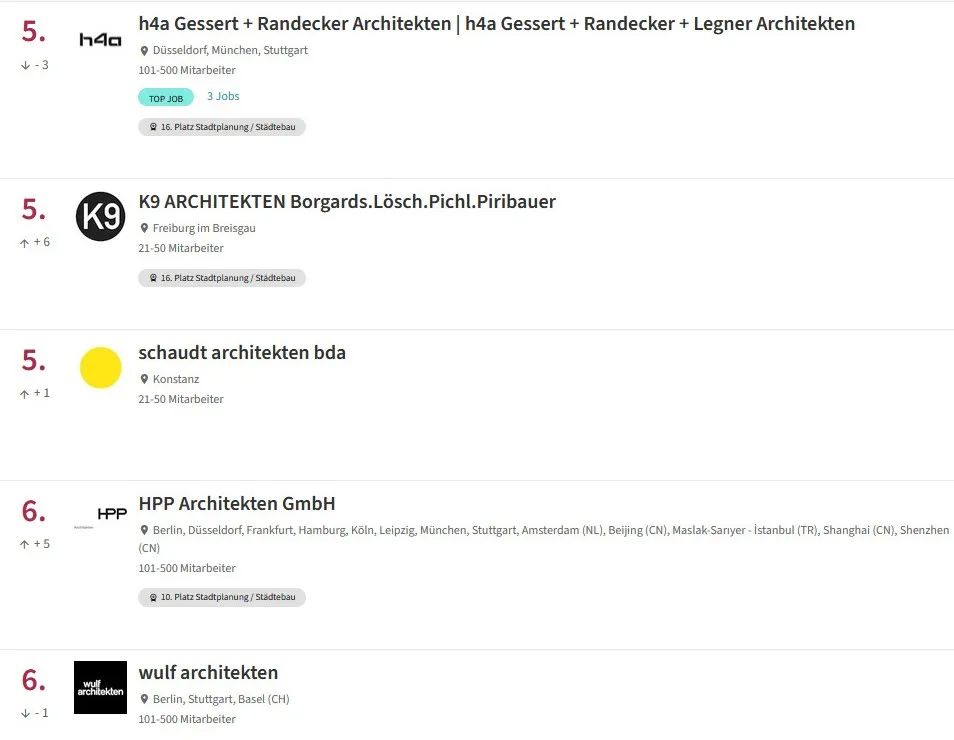The width and height of the screenshot is (954, 740).
Task: Click rank number 5 of the h4a entry
Action: tap(33, 32)
